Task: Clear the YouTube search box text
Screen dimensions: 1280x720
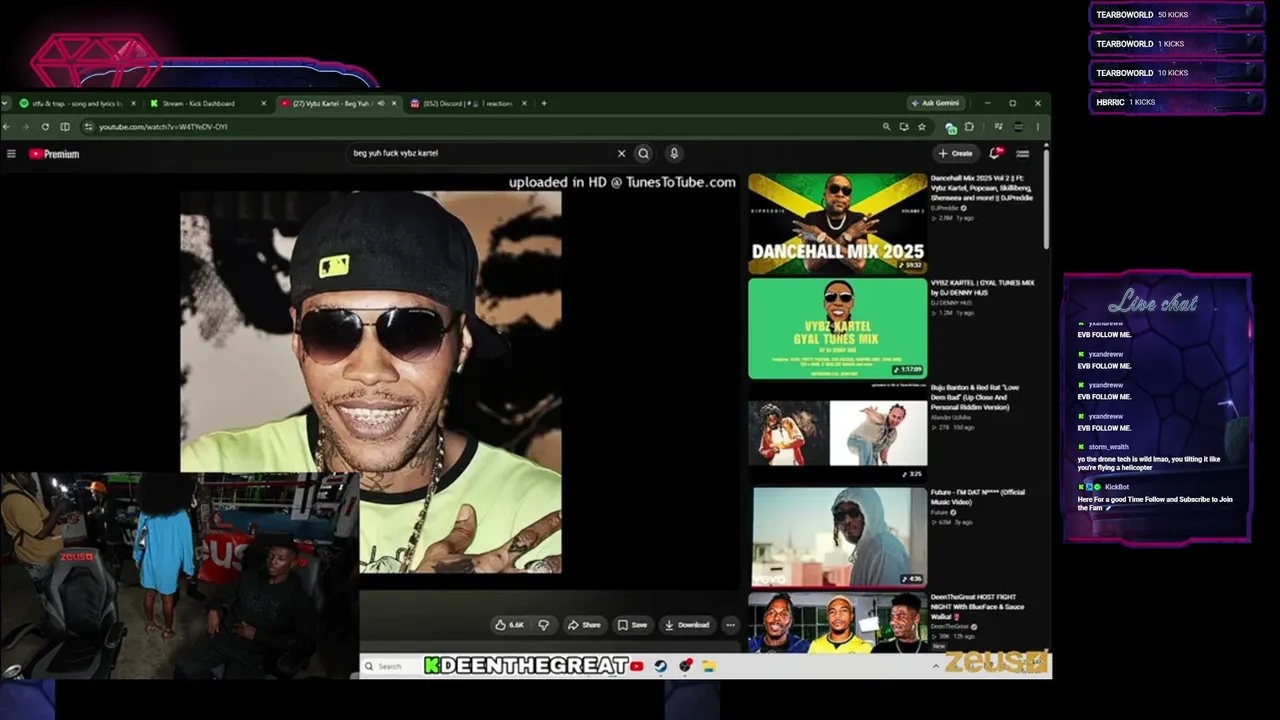Action: click(x=621, y=154)
